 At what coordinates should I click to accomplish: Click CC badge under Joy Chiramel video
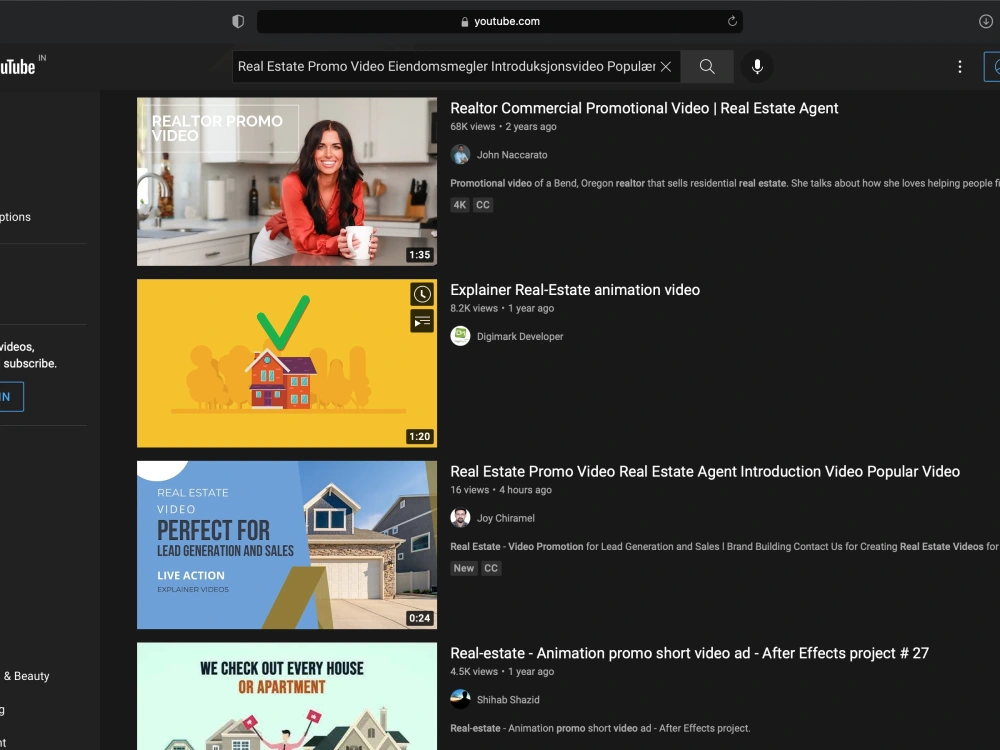click(490, 568)
